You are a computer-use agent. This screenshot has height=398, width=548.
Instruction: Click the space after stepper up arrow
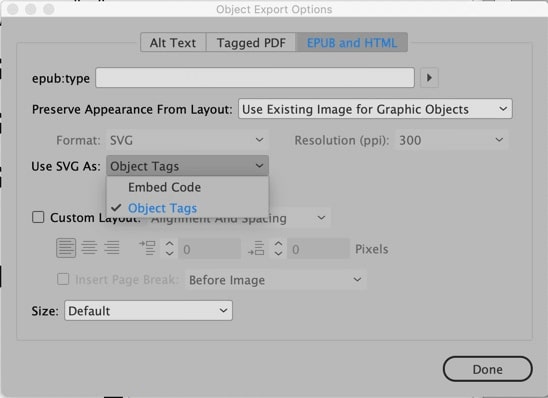278,244
